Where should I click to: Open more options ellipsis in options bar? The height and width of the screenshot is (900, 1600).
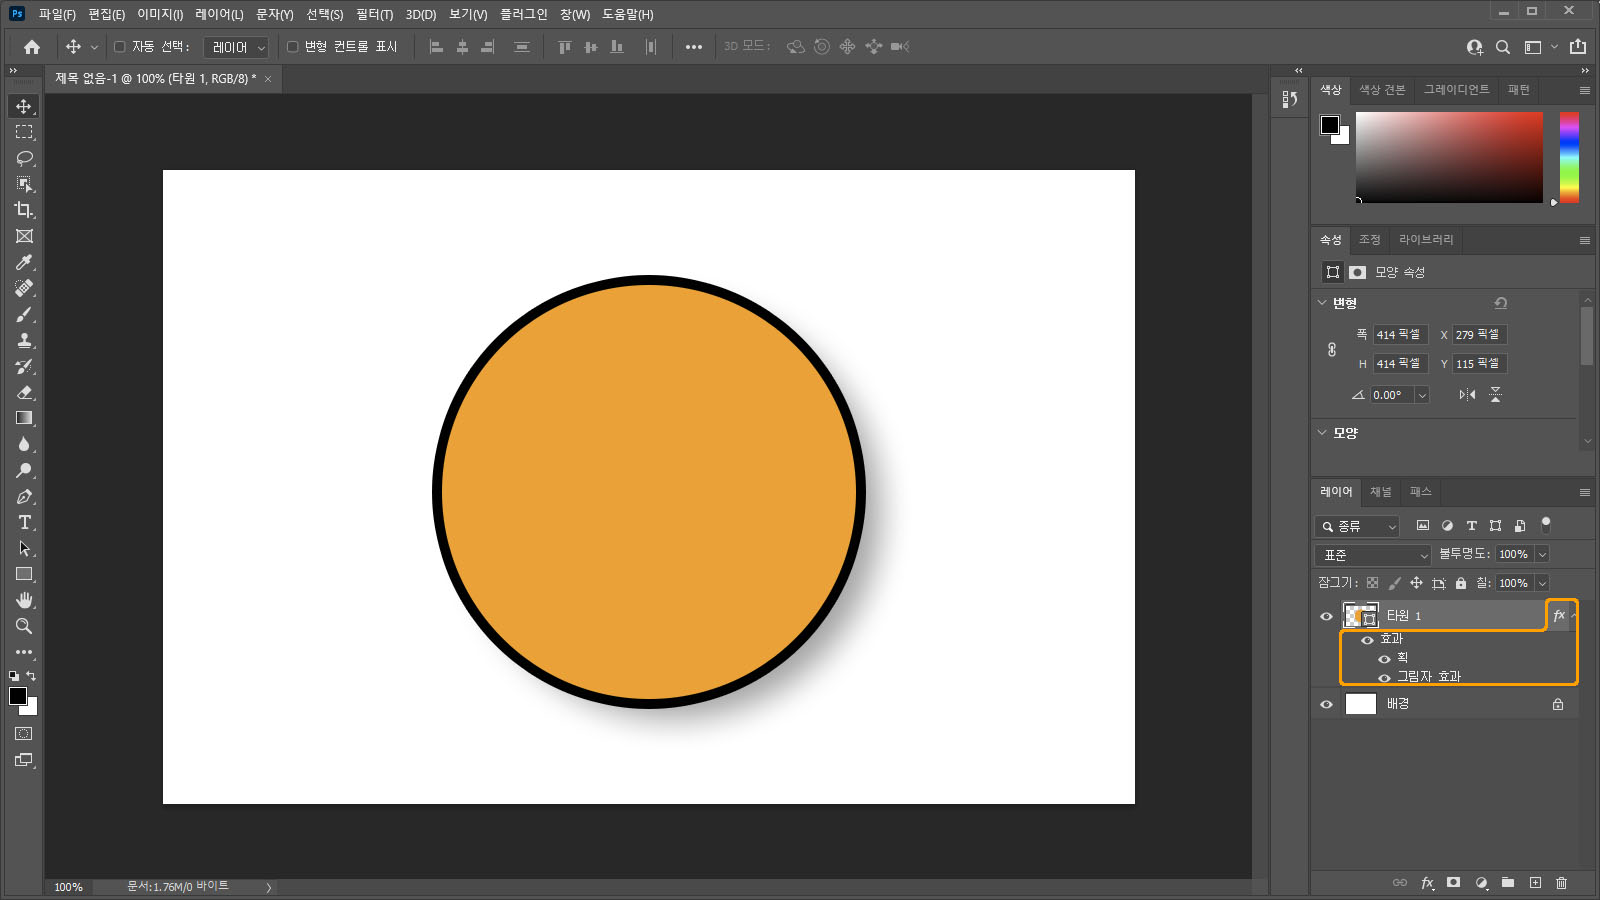coord(693,47)
